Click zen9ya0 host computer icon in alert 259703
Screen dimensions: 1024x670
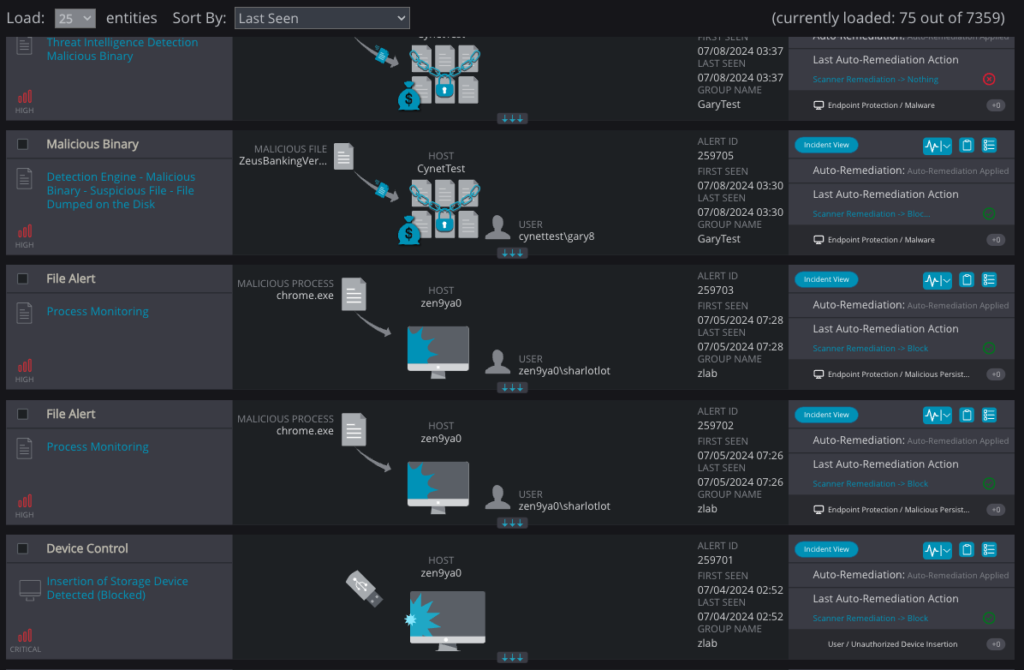coord(438,352)
